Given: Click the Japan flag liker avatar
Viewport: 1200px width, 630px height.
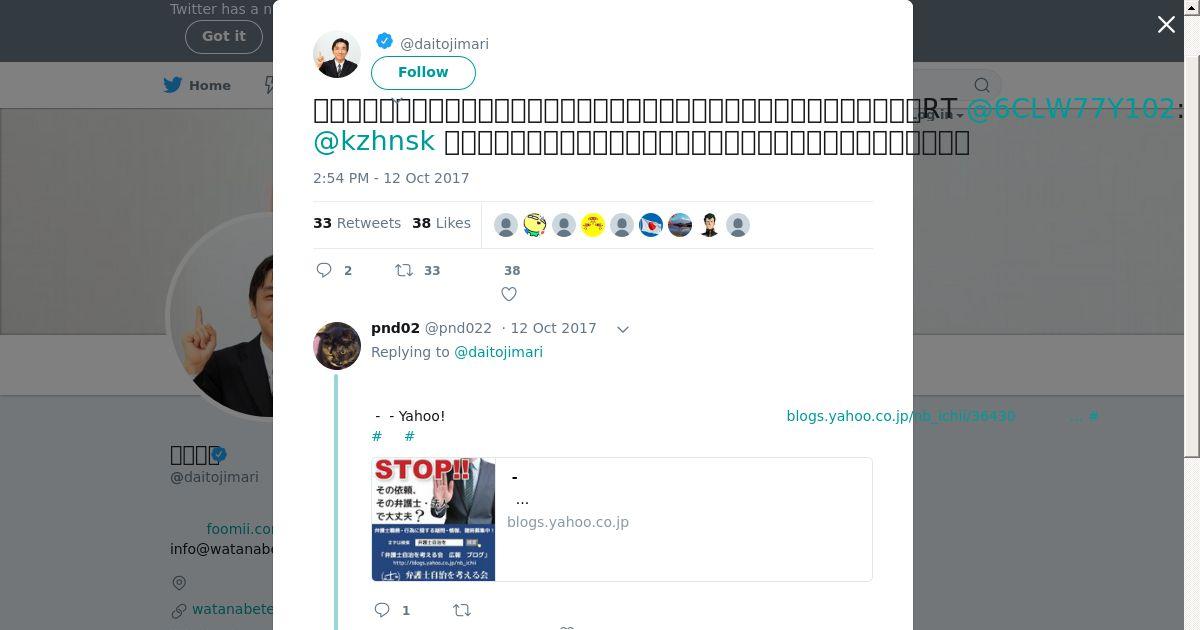Looking at the screenshot, I should (x=651, y=225).
